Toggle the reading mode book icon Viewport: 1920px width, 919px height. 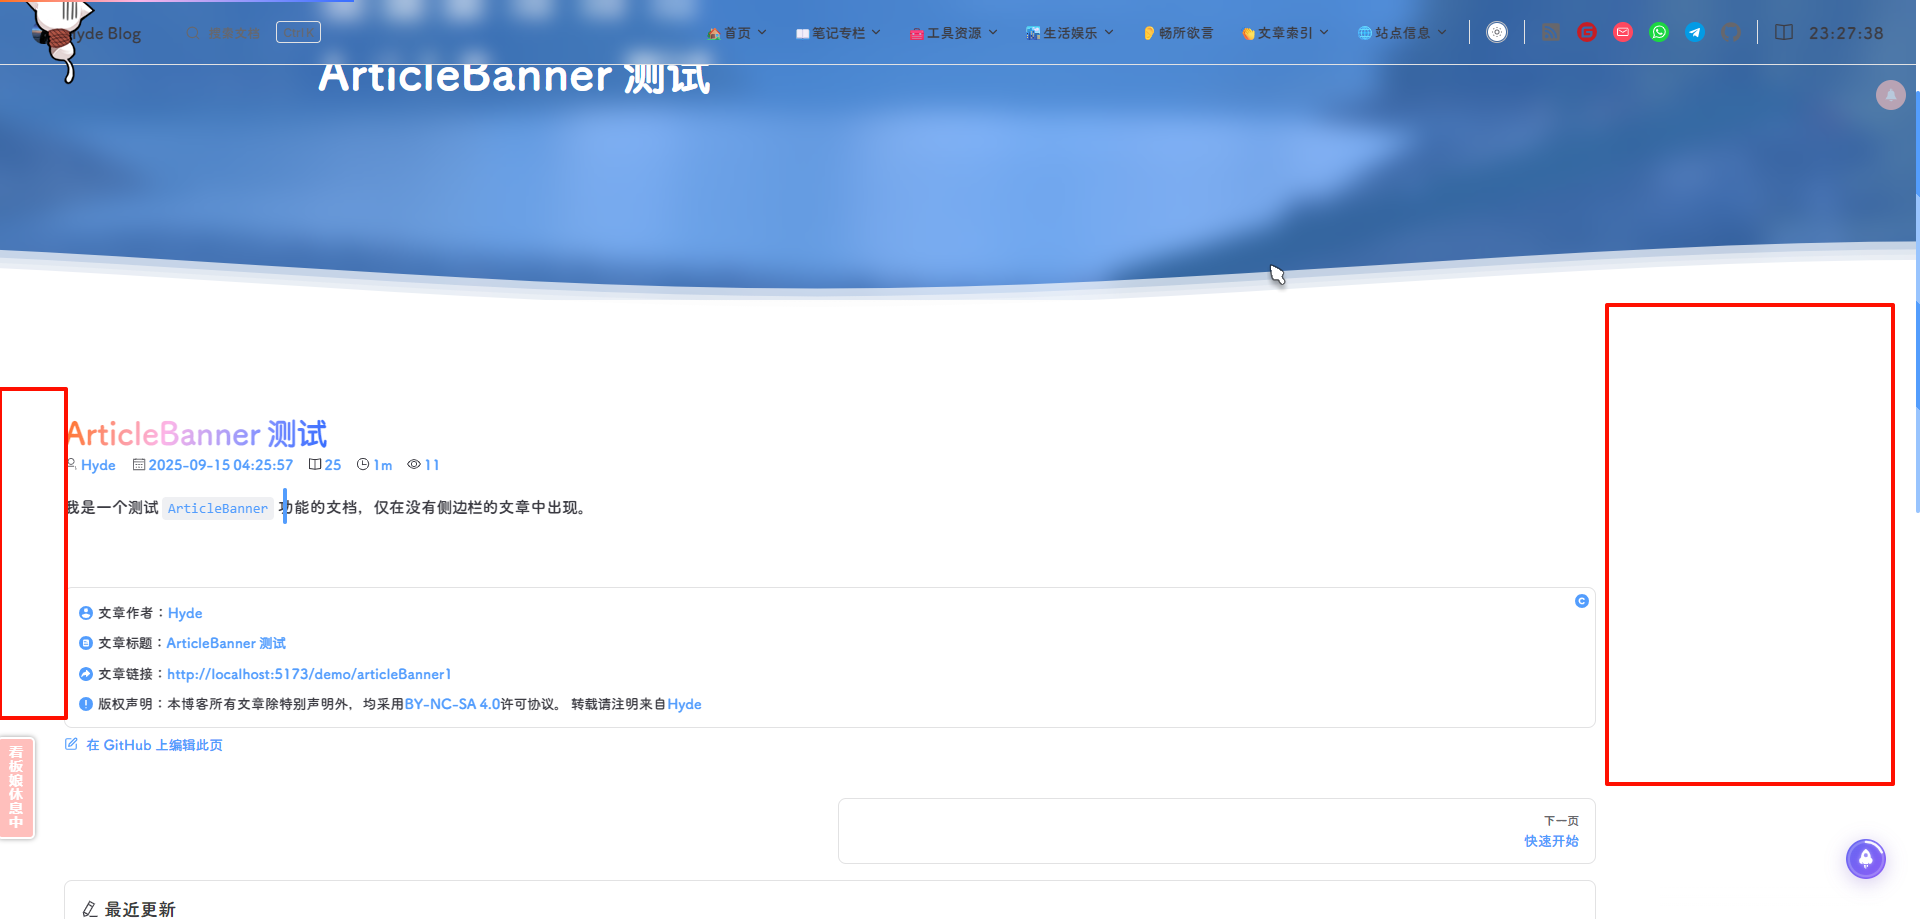point(1783,33)
